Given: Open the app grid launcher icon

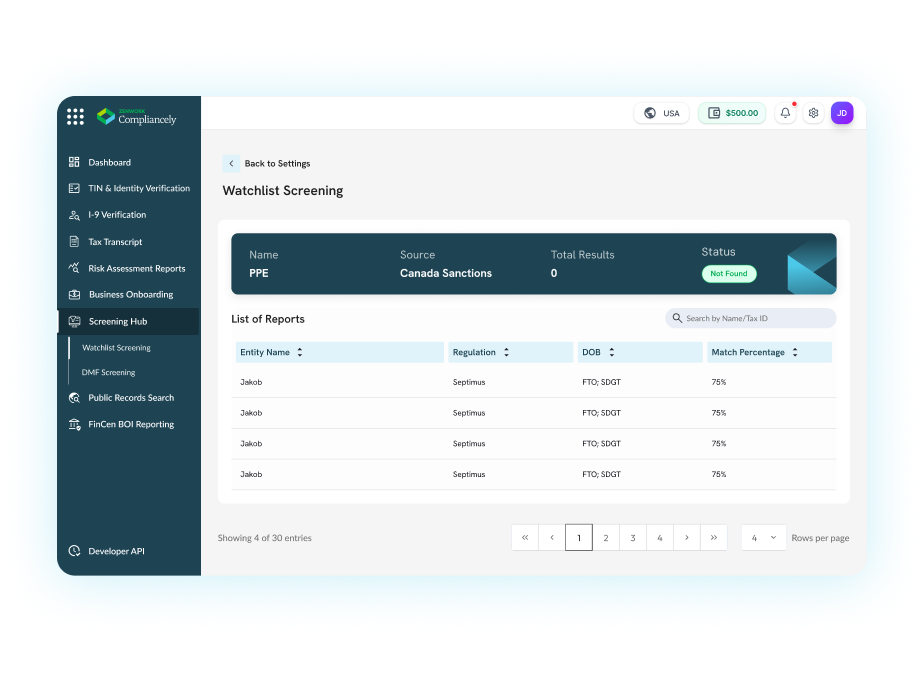Looking at the screenshot, I should click(x=75, y=117).
